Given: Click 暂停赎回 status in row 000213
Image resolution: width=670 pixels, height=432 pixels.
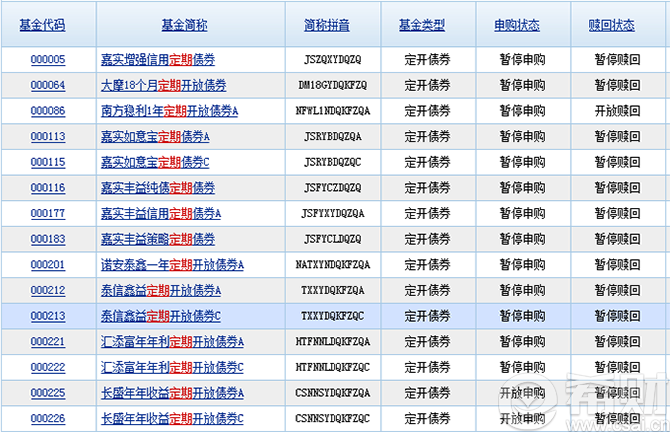Looking at the screenshot, I should click(617, 316).
